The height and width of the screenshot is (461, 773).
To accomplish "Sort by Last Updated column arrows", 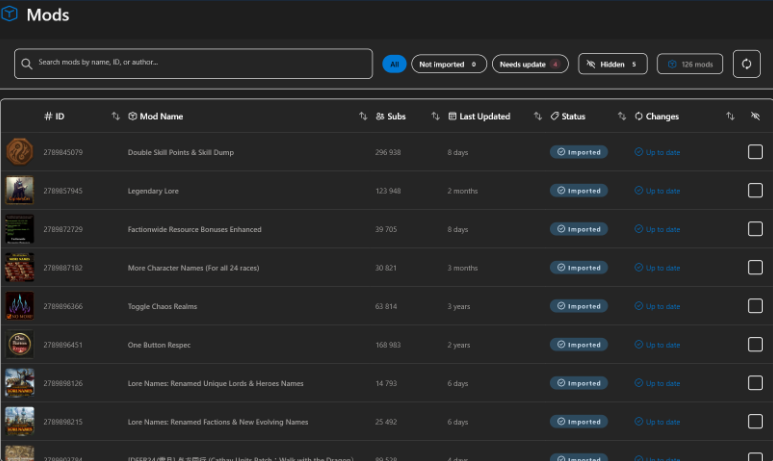I will tap(537, 116).
